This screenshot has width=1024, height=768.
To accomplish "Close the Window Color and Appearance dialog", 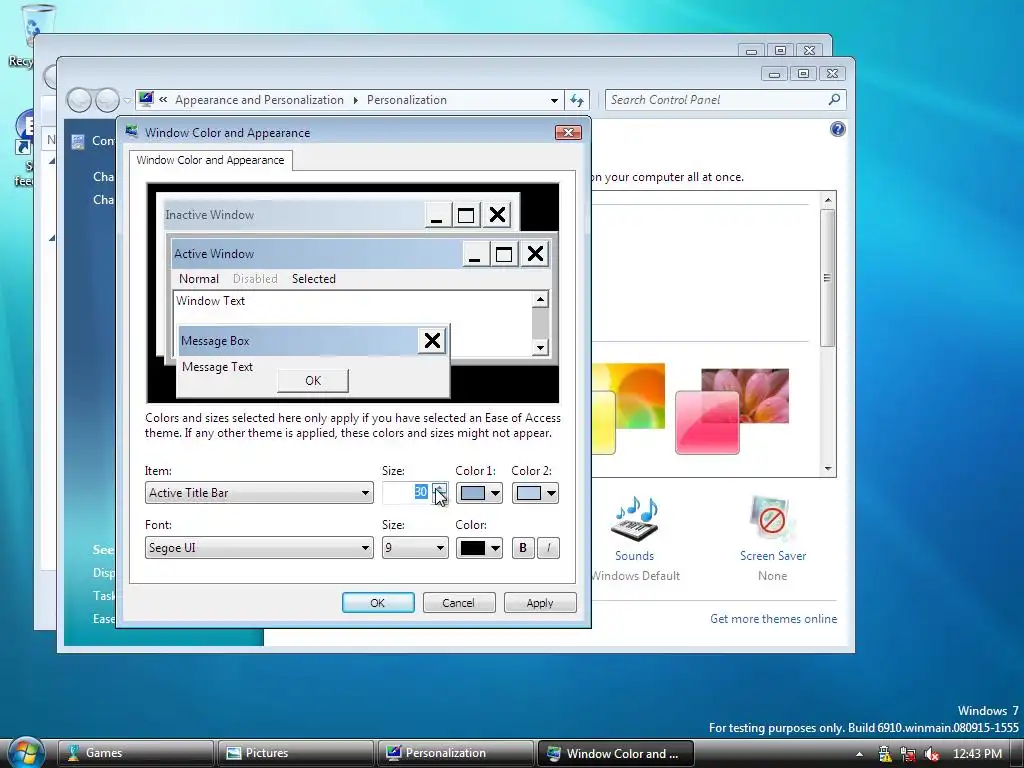I will (568, 133).
